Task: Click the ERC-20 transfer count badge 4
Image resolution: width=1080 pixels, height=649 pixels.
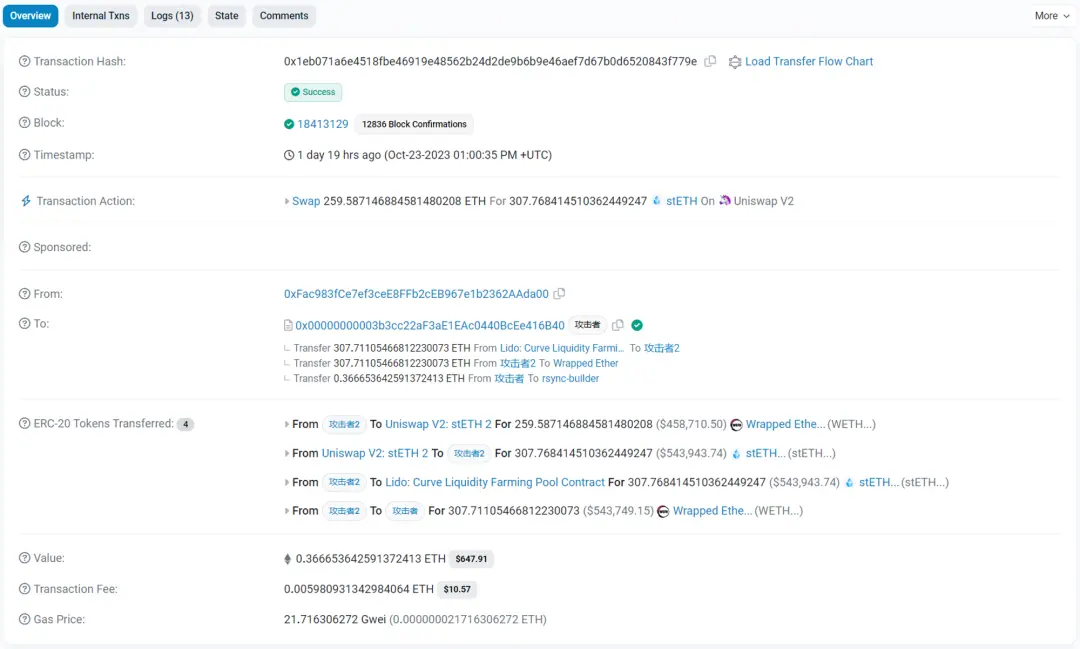Action: (x=185, y=424)
